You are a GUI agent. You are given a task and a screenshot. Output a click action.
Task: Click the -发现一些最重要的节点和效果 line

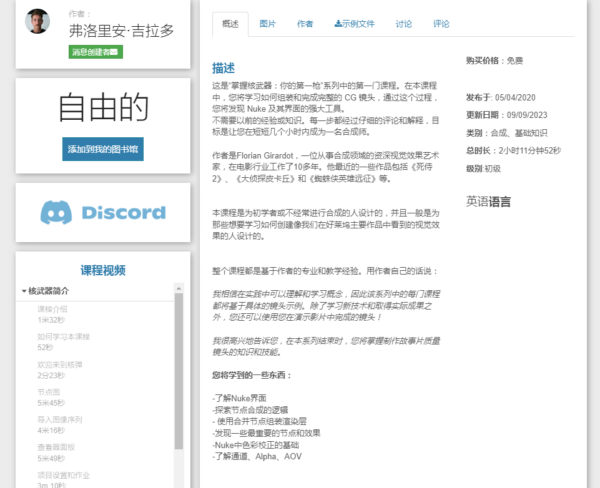266,433
